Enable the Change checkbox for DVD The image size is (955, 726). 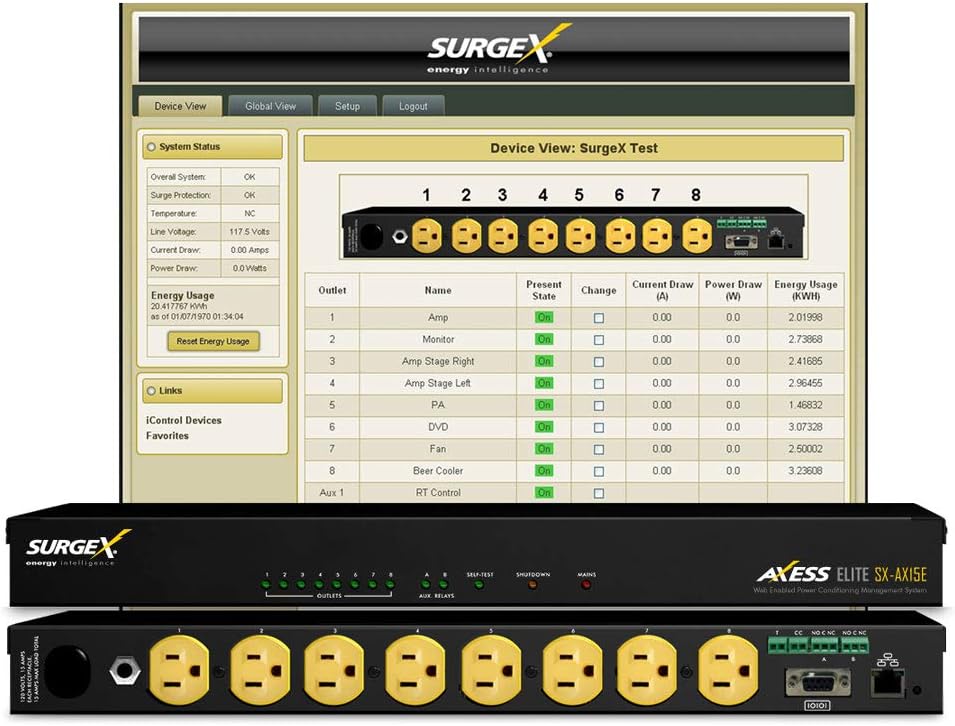[x=599, y=428]
